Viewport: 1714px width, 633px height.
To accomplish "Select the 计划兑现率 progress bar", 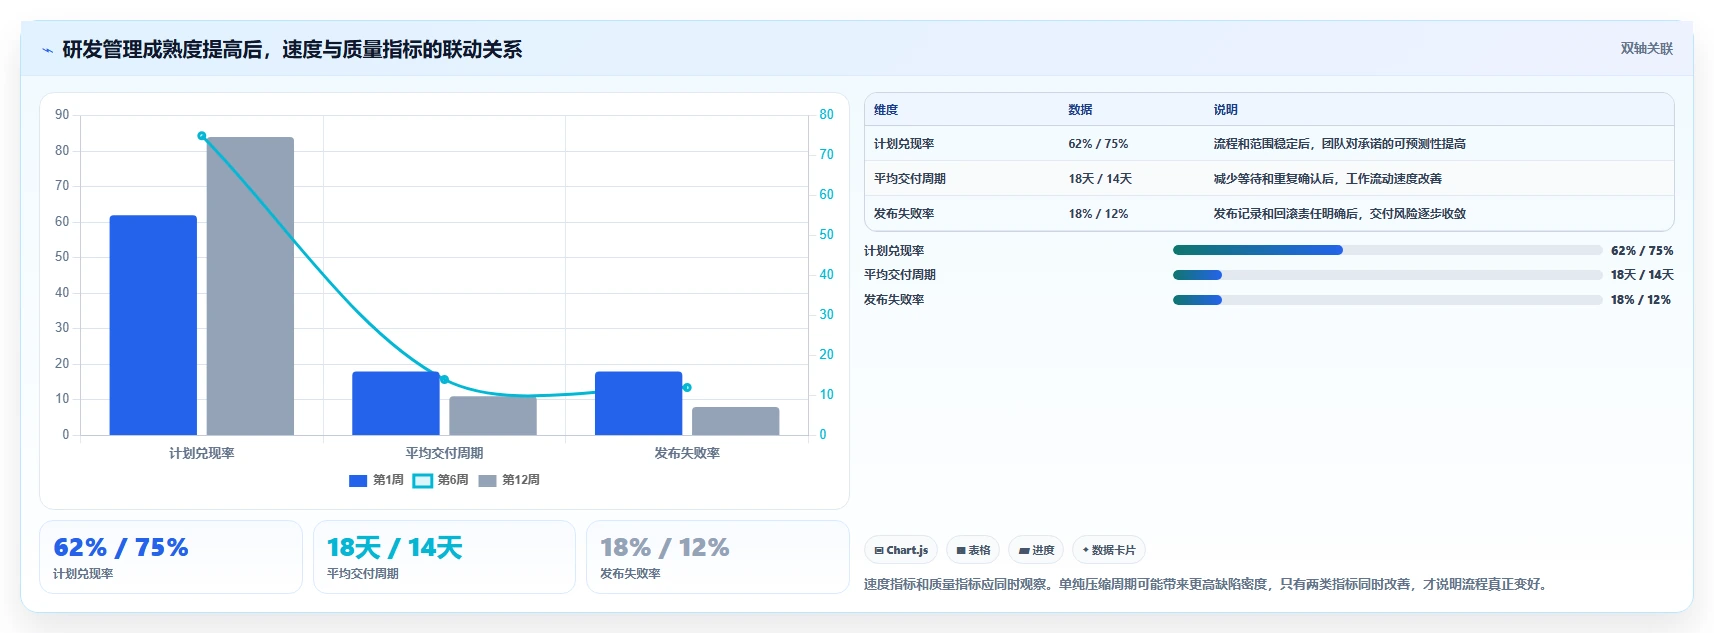I will [1387, 250].
